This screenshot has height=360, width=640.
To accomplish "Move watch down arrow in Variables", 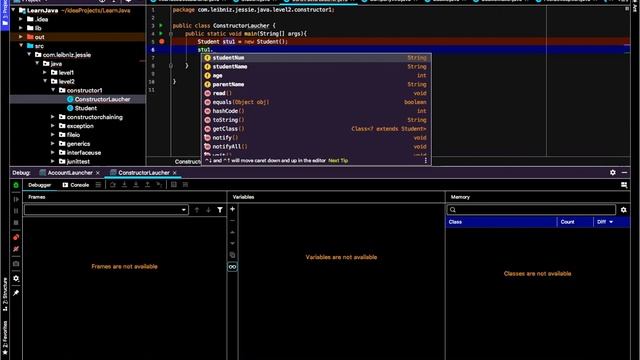I will (x=232, y=243).
